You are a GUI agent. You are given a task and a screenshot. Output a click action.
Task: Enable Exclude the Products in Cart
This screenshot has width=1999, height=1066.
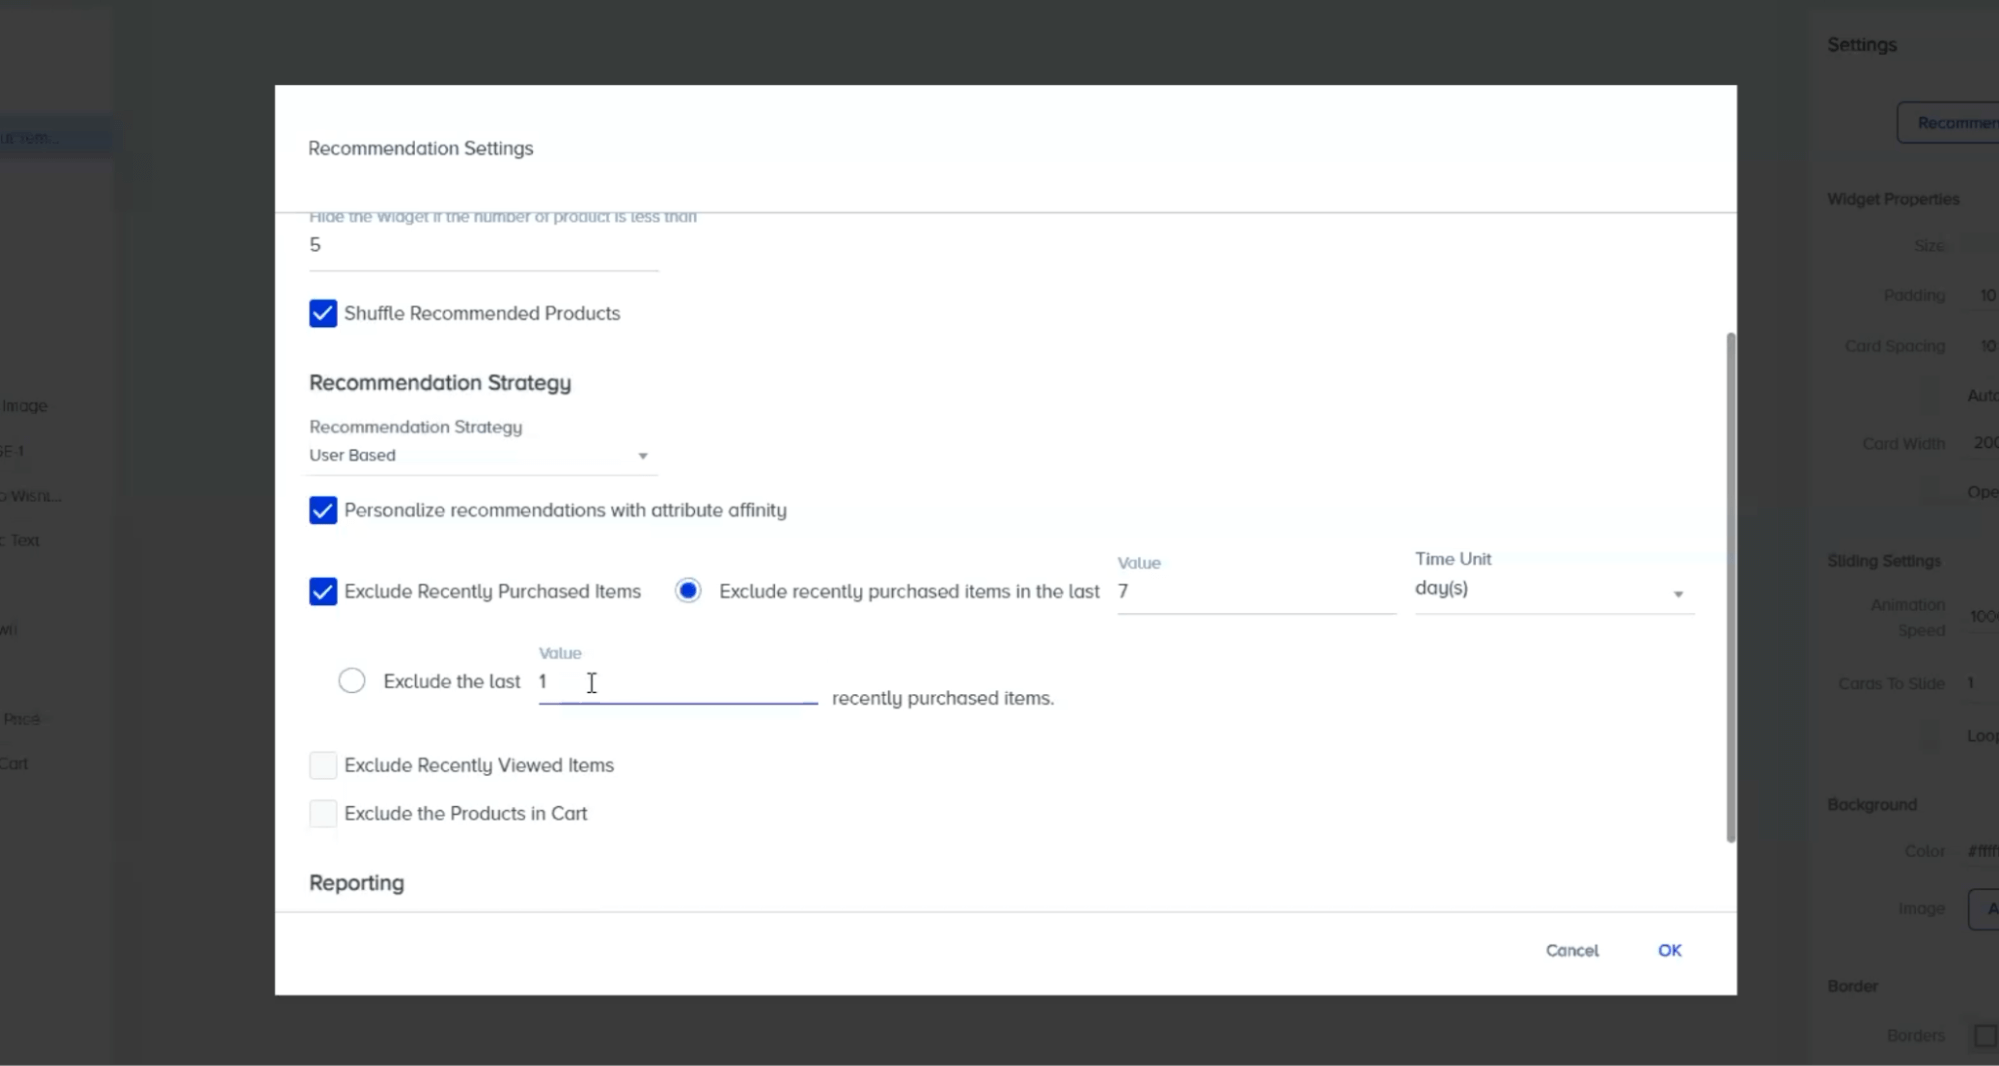pos(322,813)
